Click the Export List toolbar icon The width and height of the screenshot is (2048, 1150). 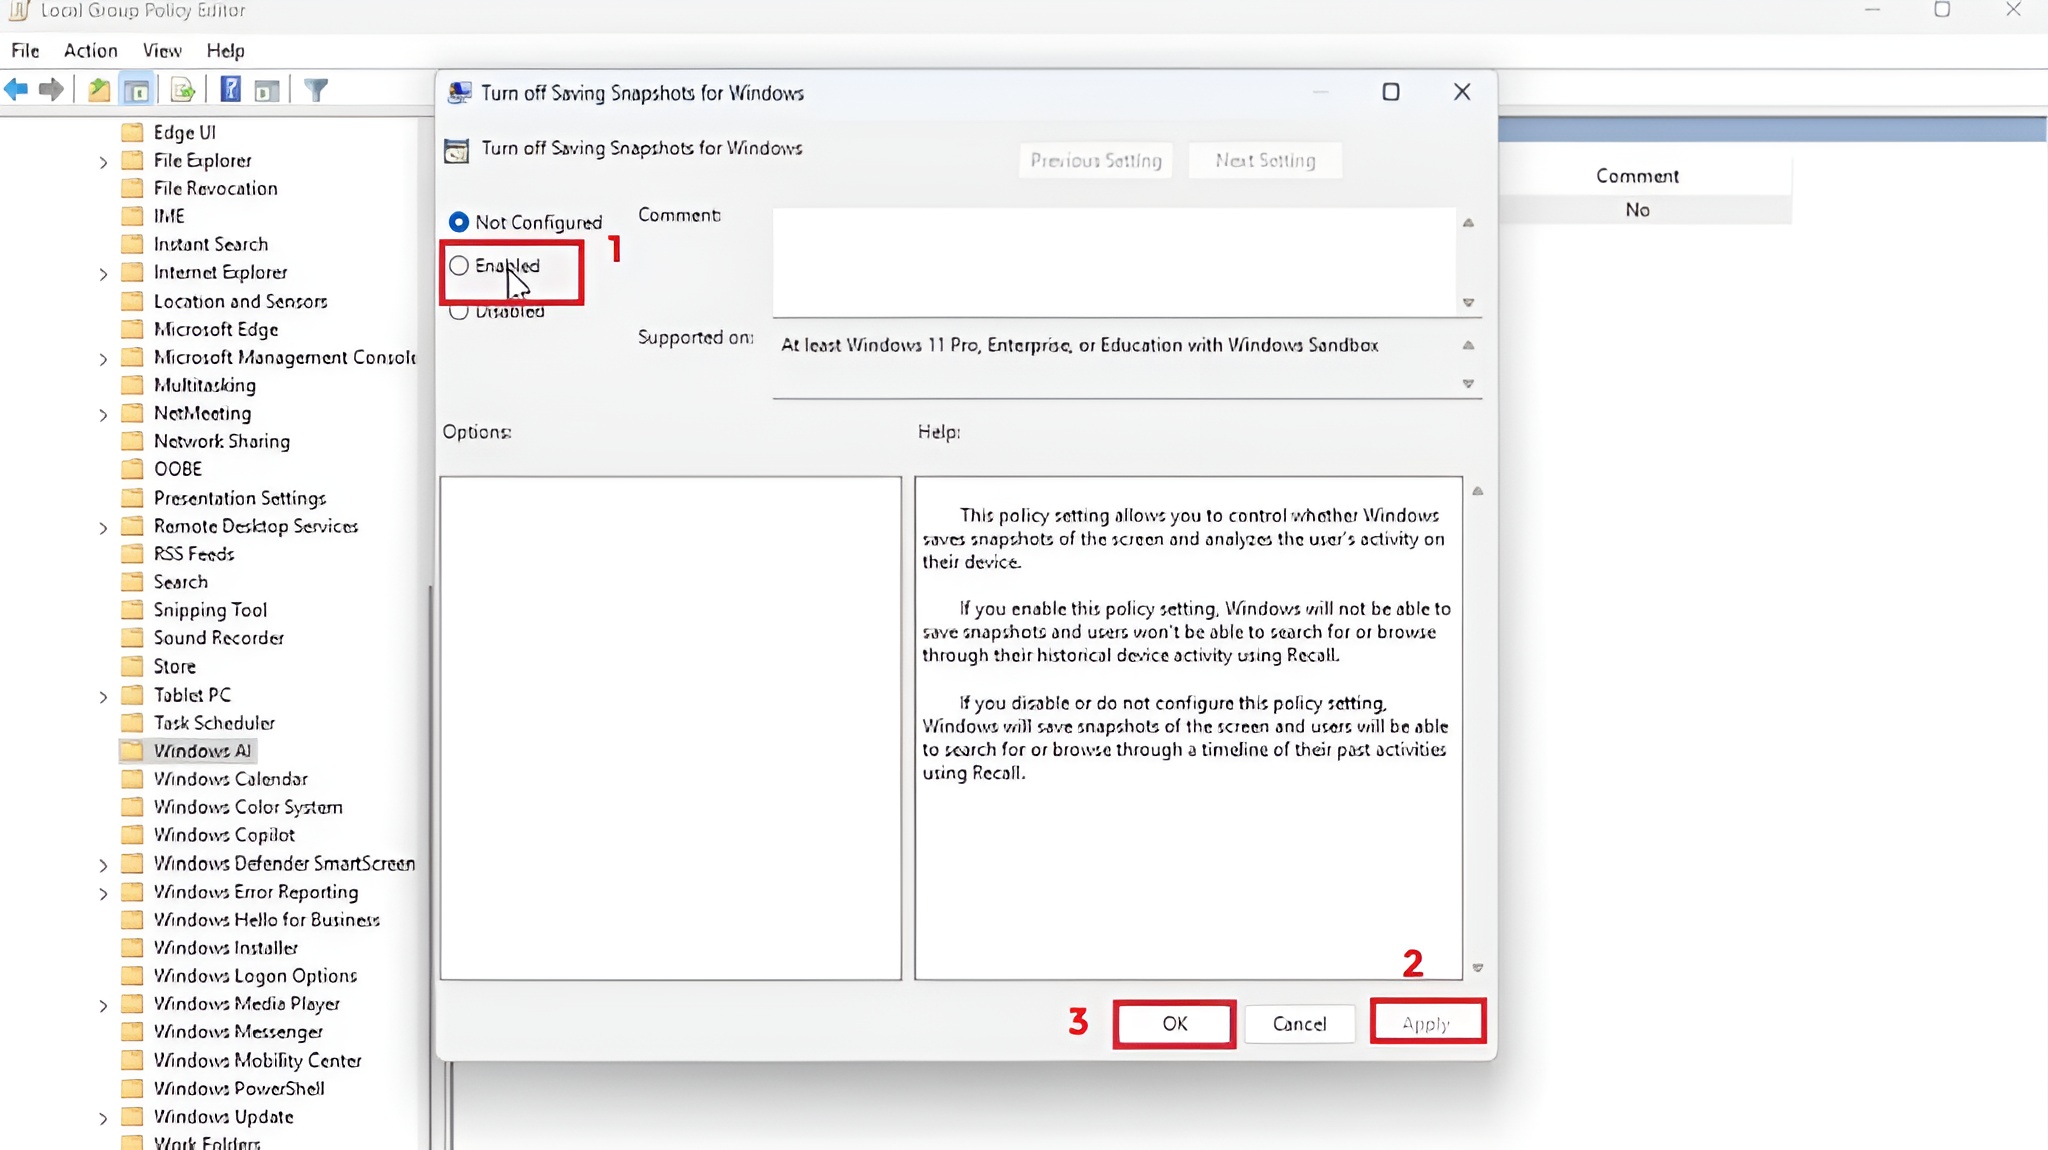[x=183, y=90]
